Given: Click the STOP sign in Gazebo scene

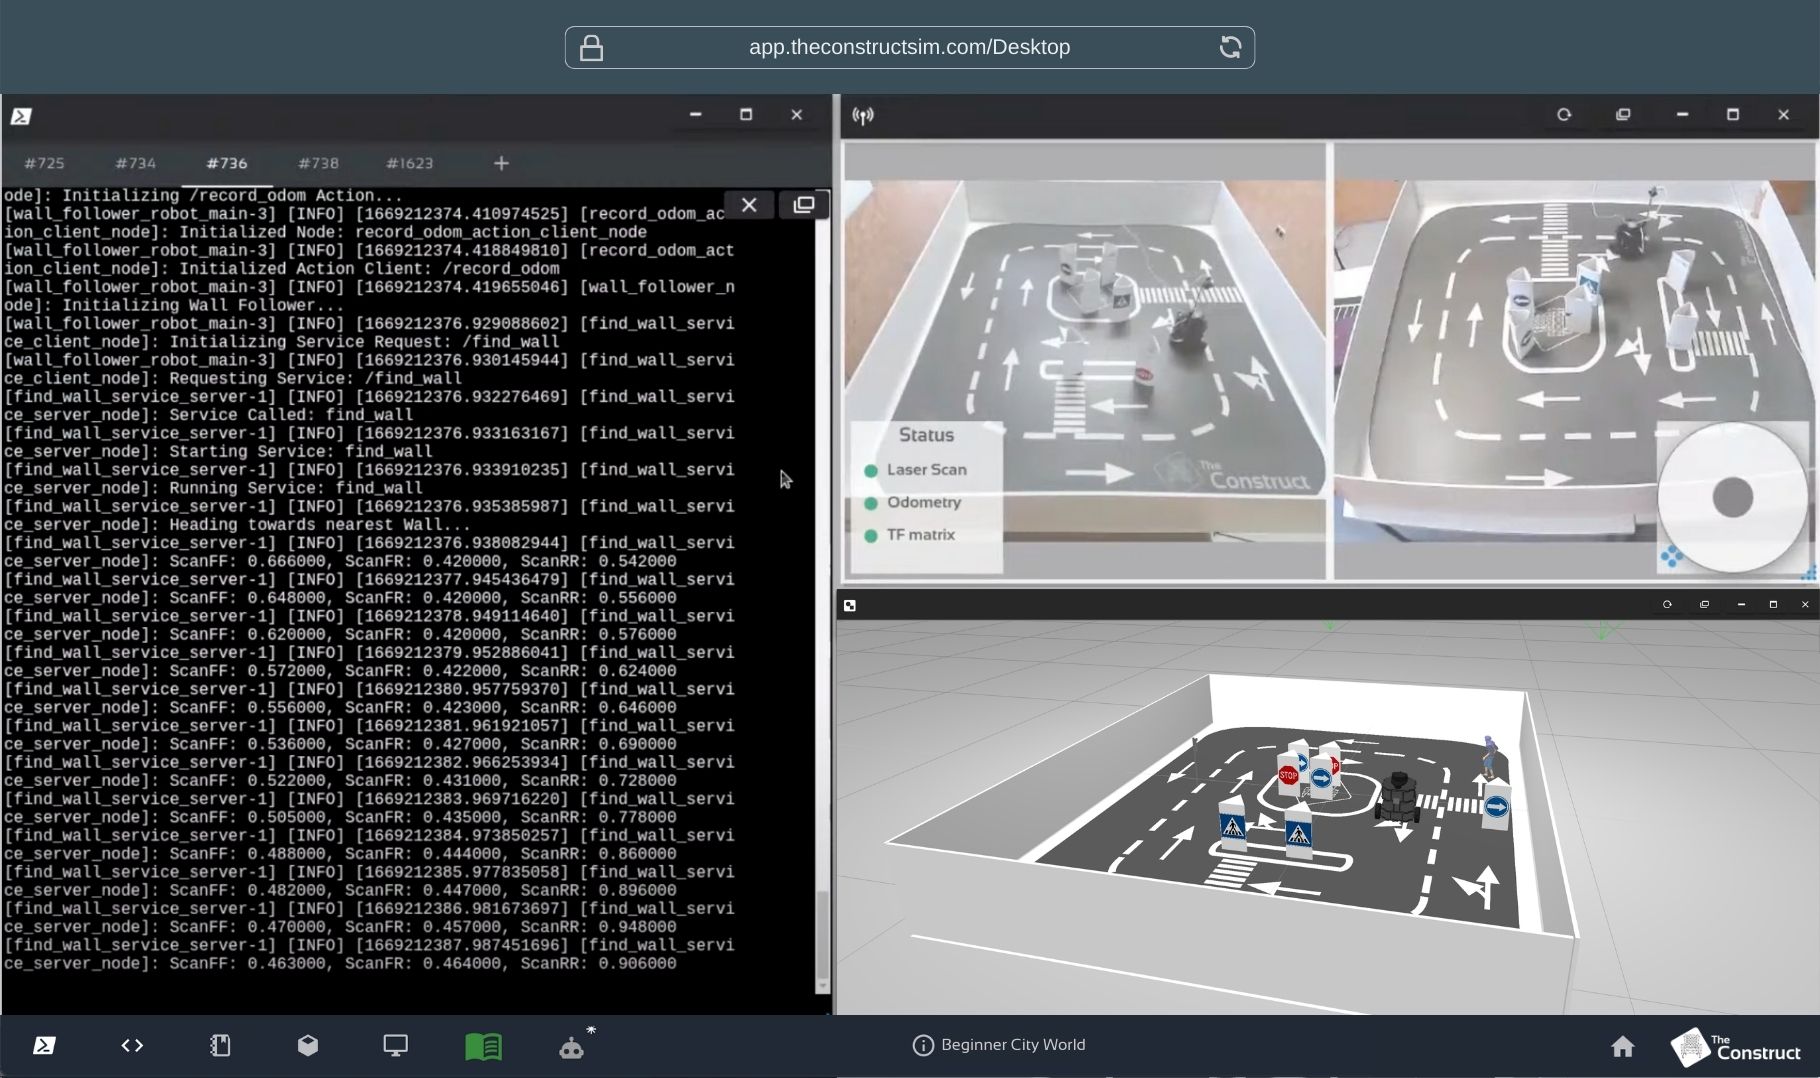Looking at the screenshot, I should point(1288,776).
